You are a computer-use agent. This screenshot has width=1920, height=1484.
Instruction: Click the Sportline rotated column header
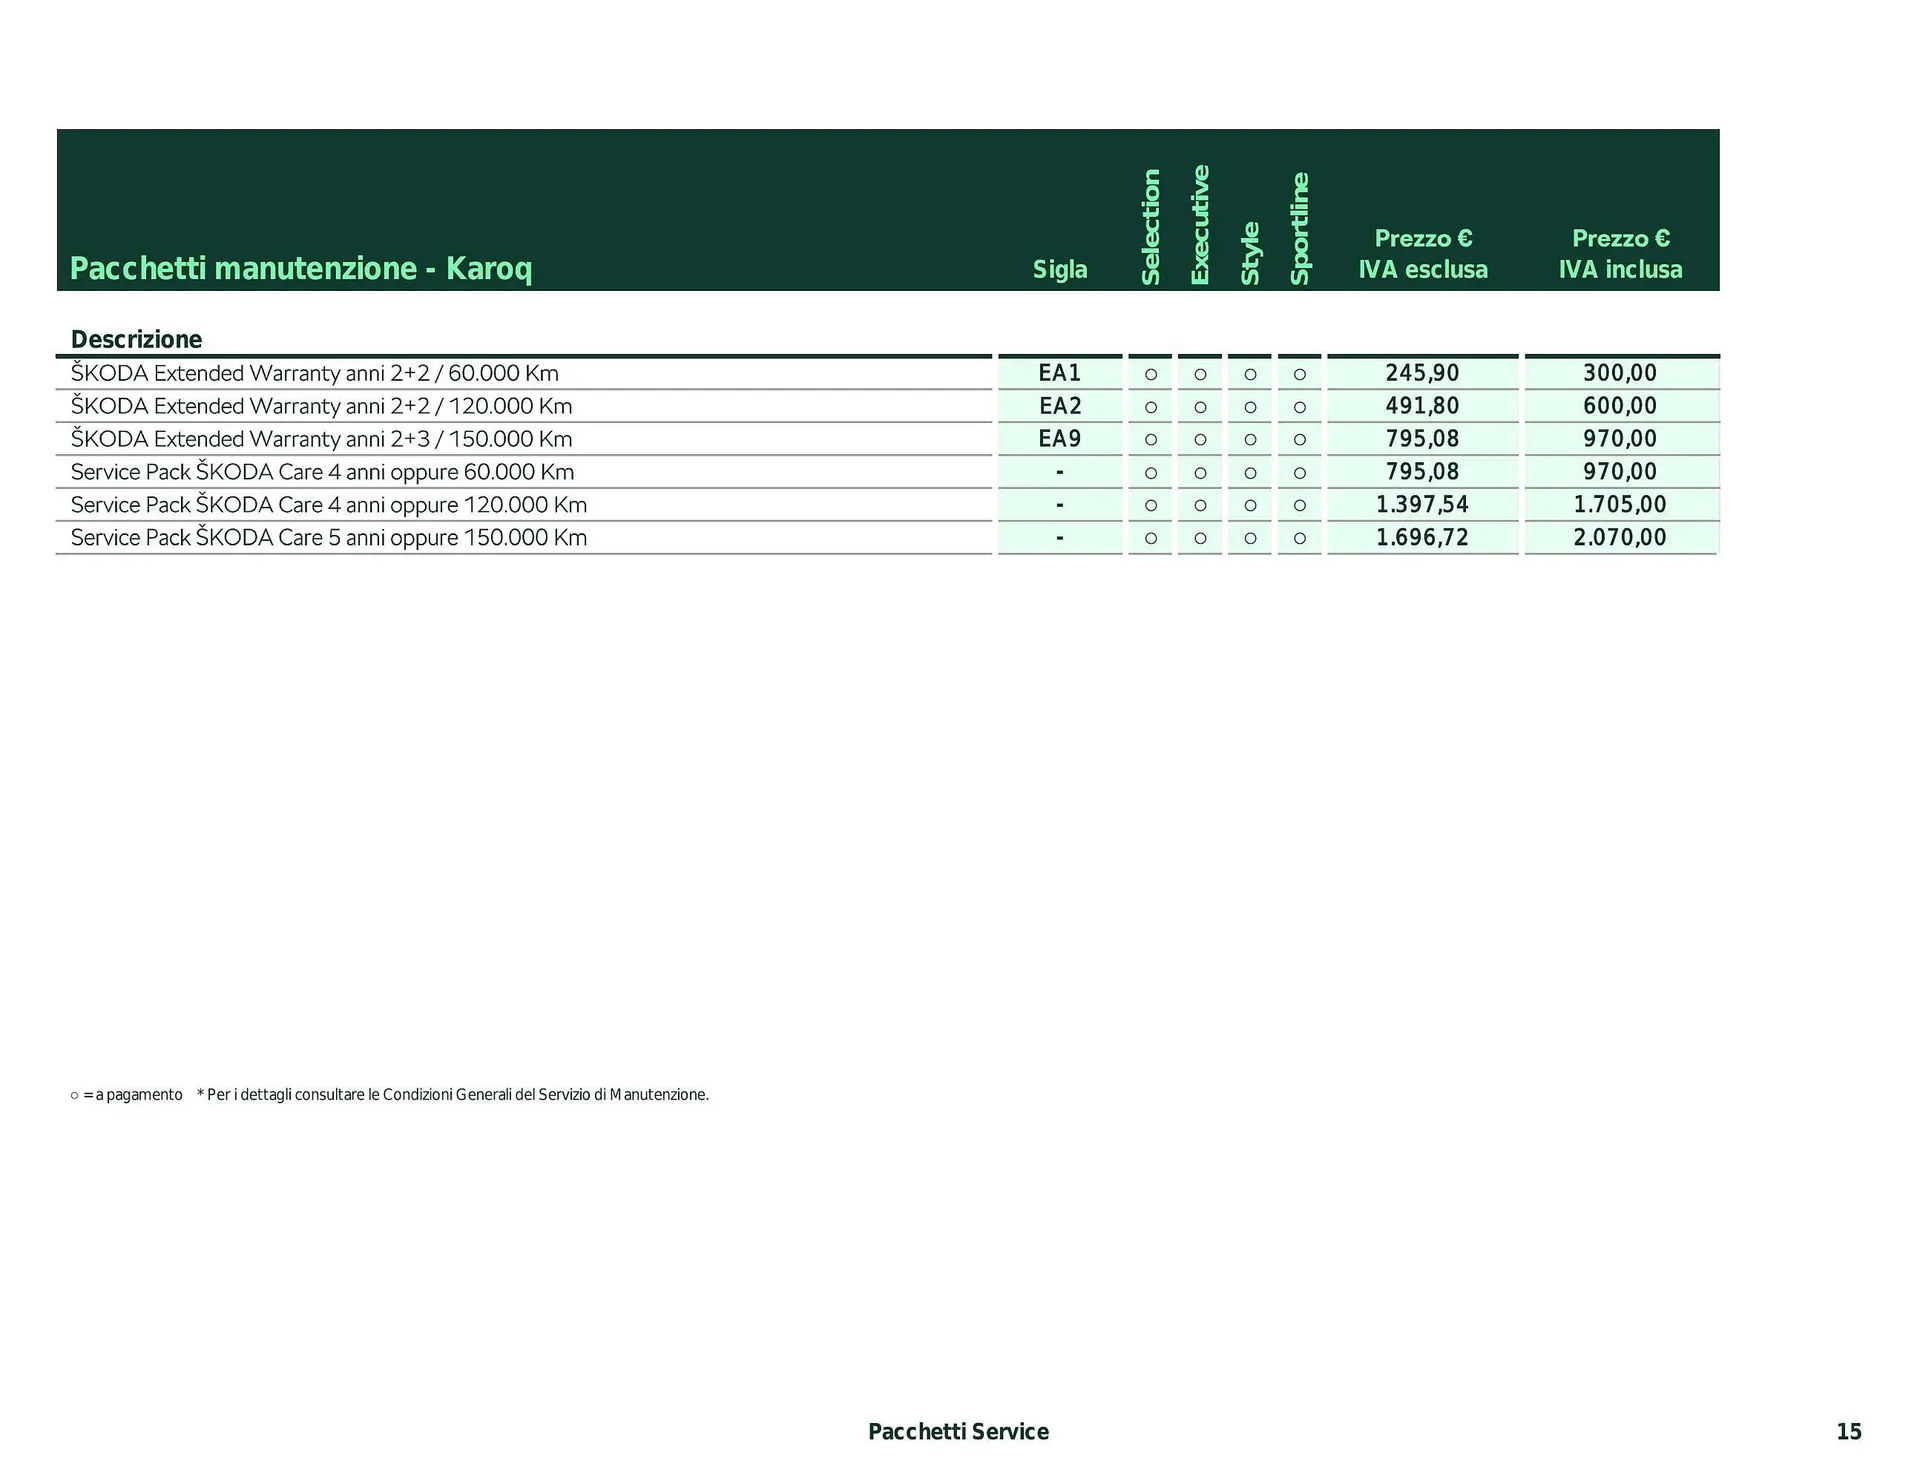[1299, 229]
